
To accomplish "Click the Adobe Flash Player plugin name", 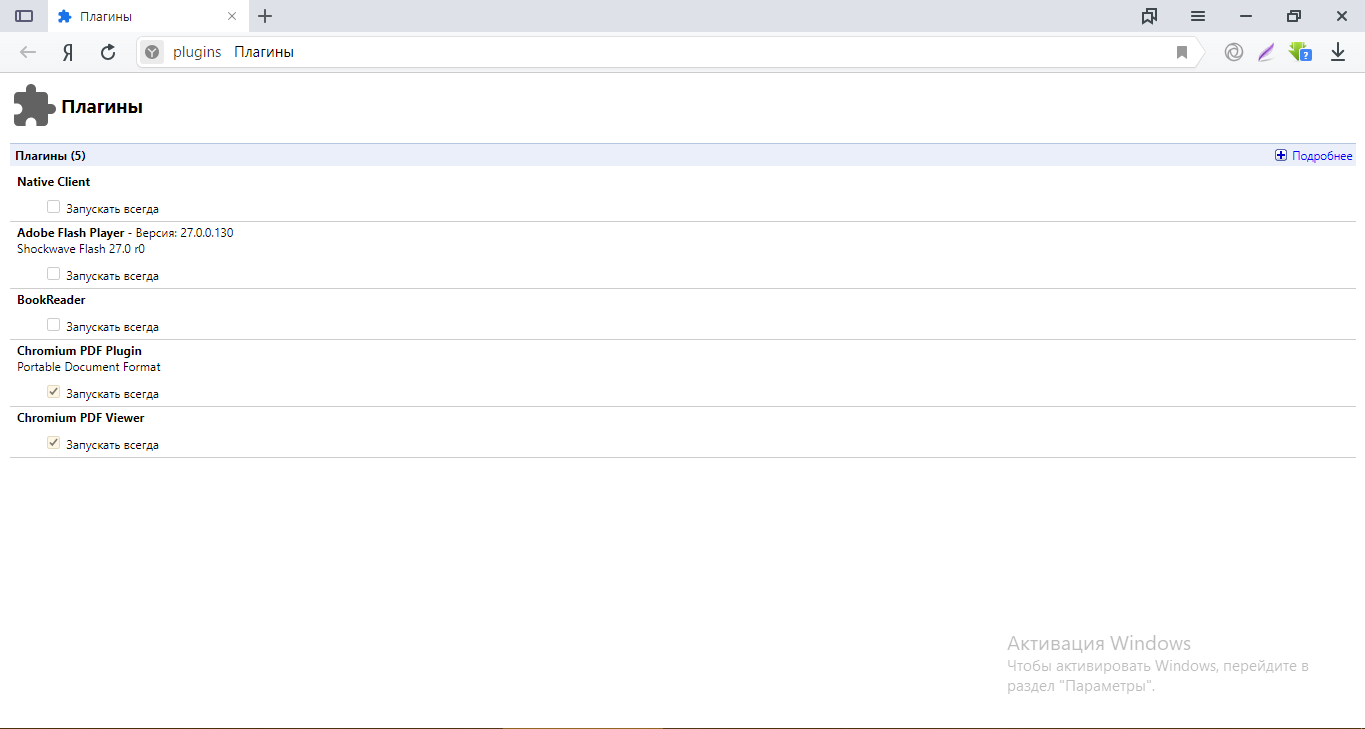I will [70, 233].
